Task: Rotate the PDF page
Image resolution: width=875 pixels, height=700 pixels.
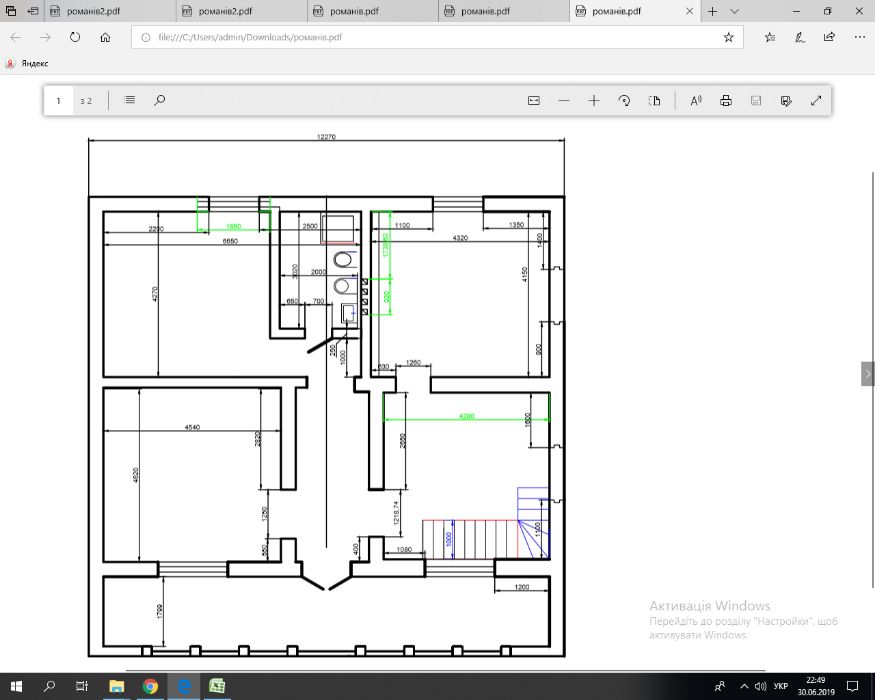Action: pyautogui.click(x=624, y=100)
